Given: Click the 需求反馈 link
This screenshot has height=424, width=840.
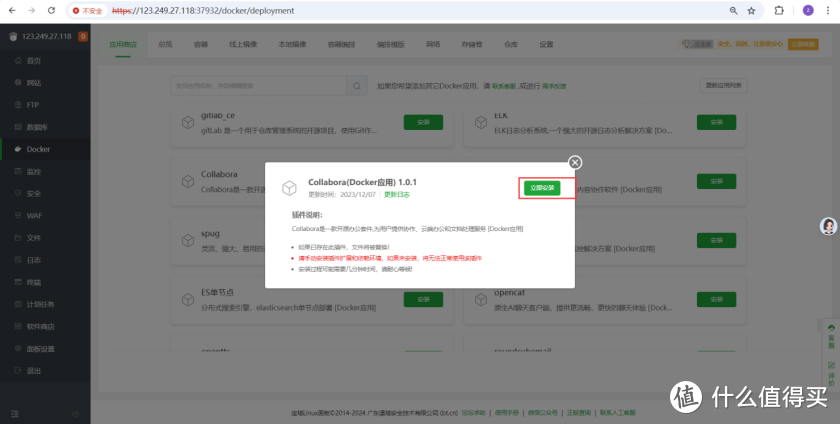Looking at the screenshot, I should point(554,86).
